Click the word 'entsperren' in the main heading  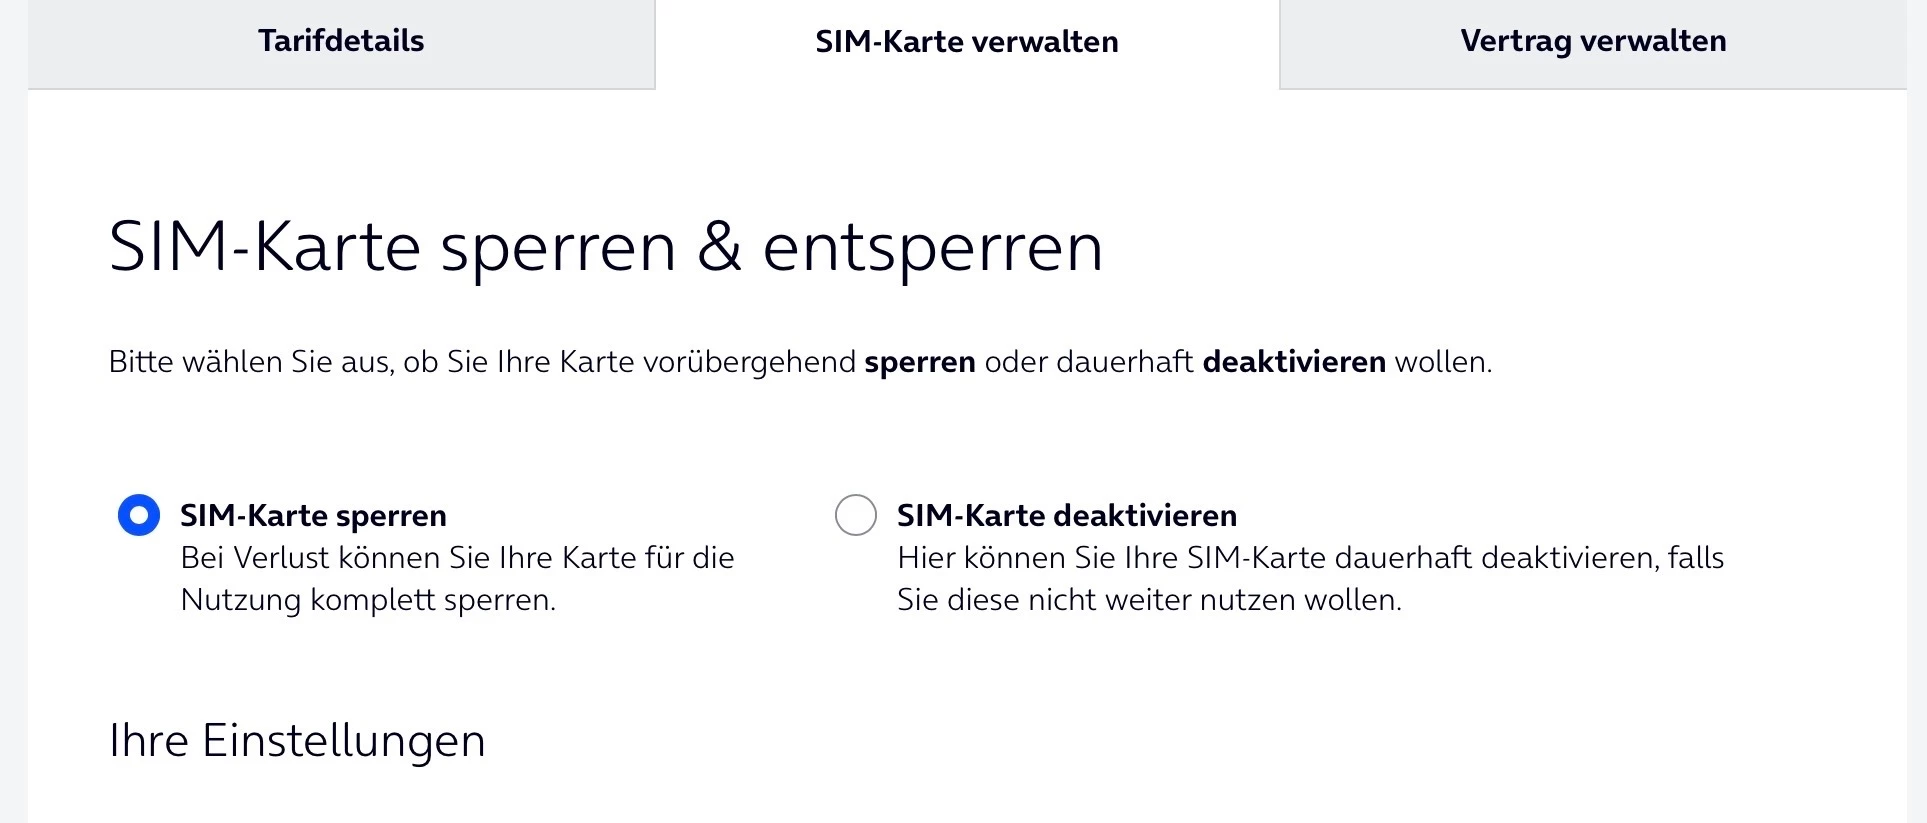pos(932,247)
